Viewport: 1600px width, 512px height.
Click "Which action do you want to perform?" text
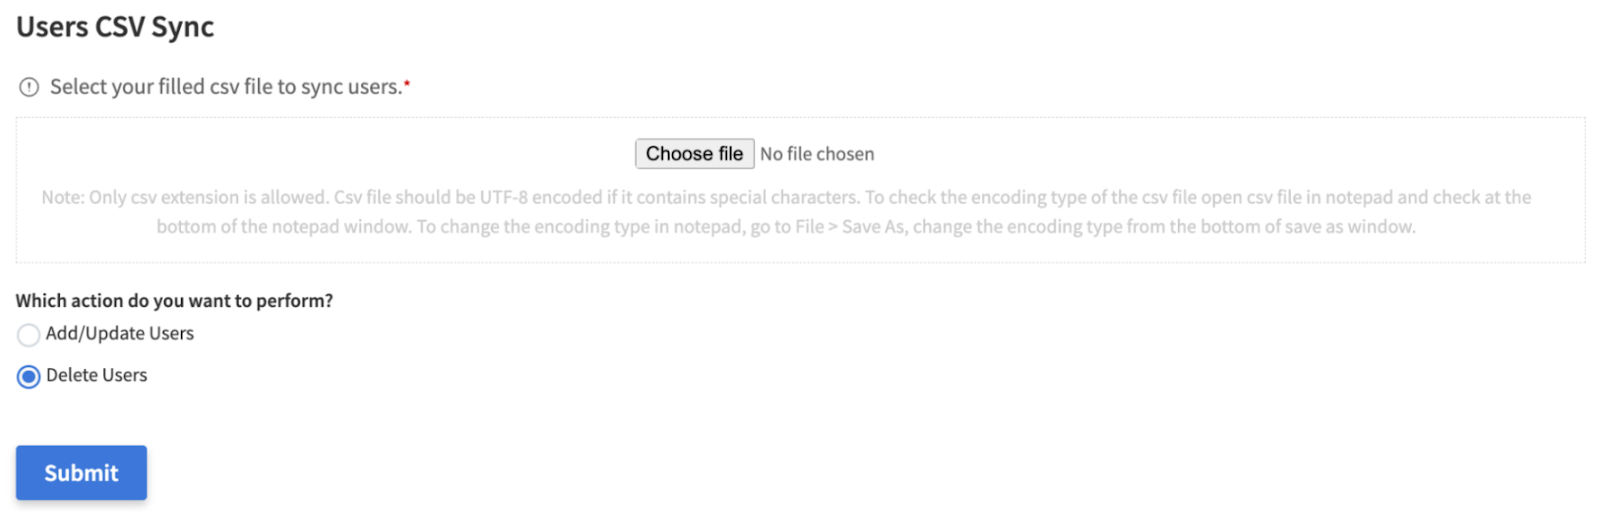(x=174, y=301)
